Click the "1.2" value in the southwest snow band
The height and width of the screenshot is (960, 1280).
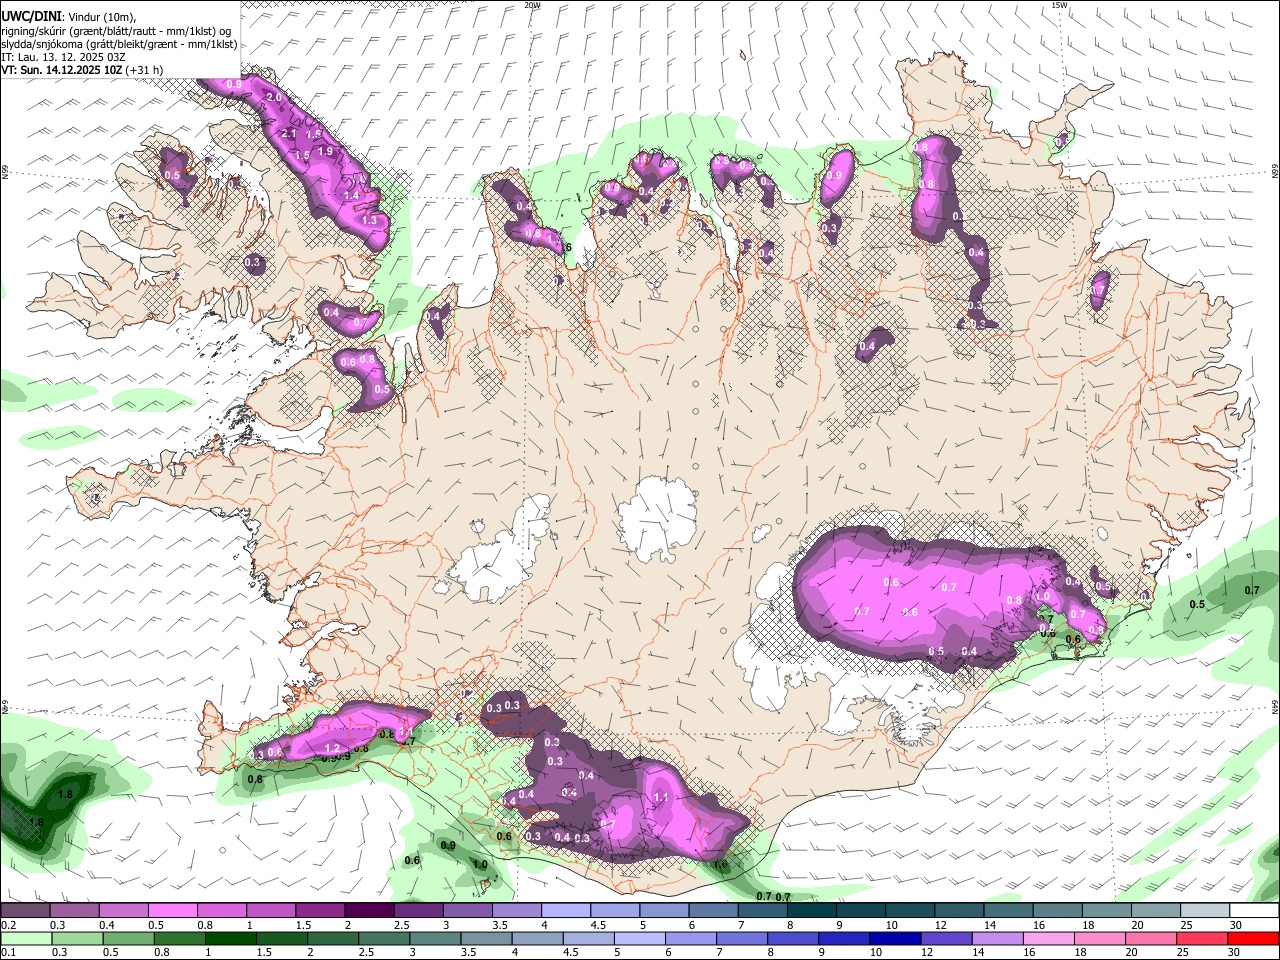point(333,748)
